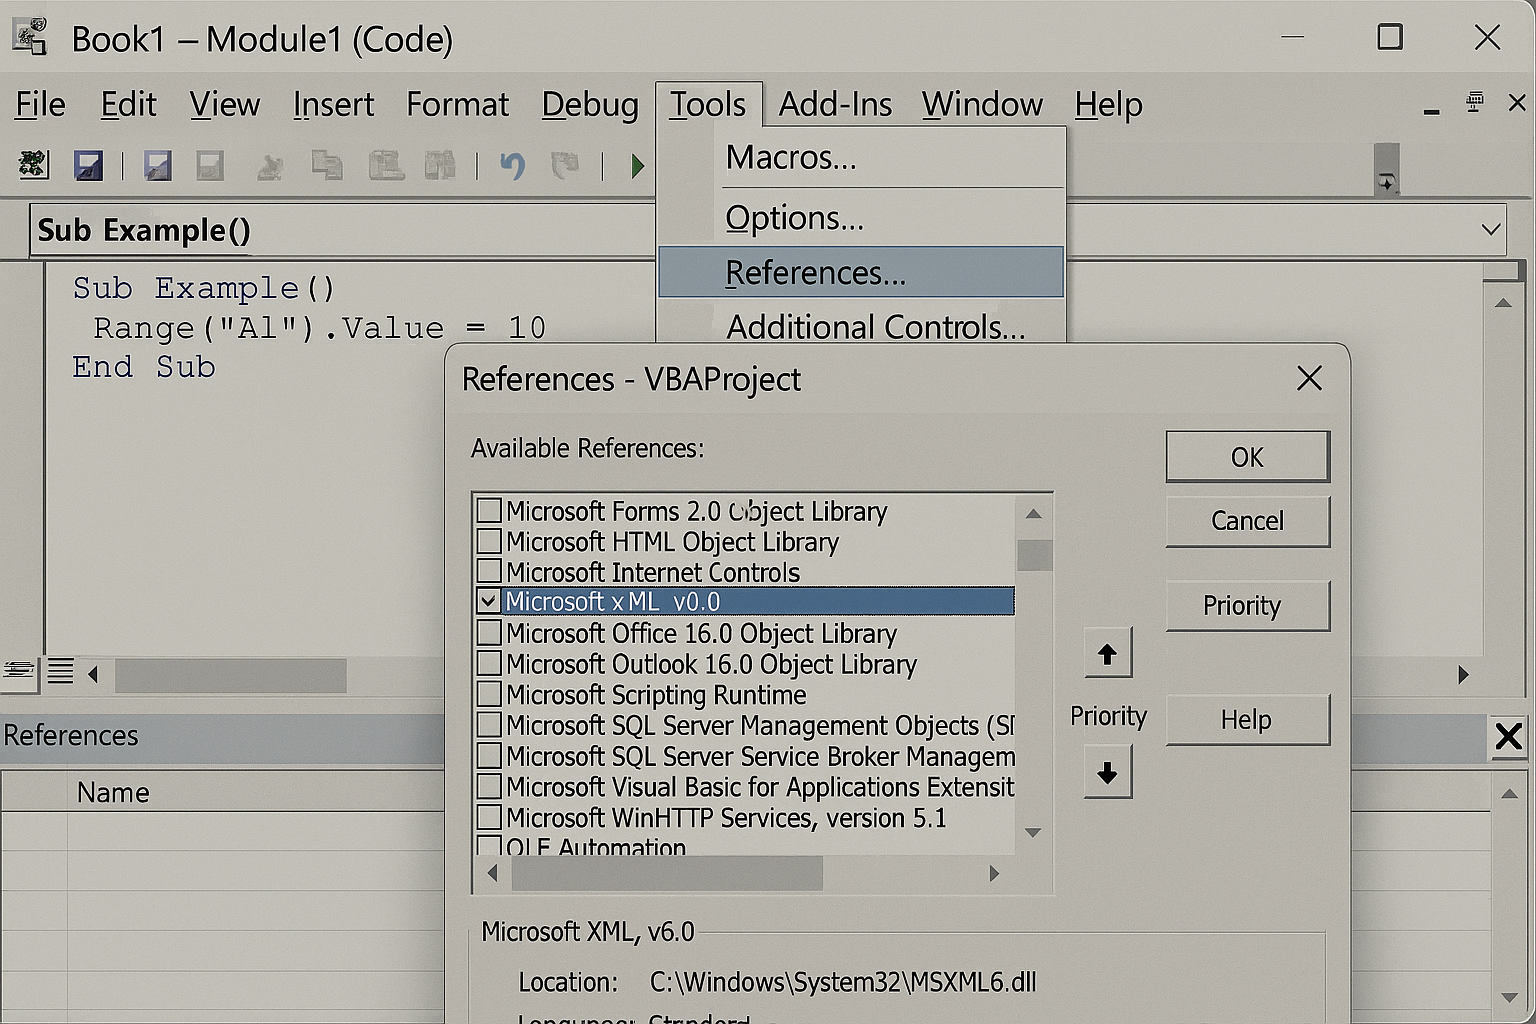Click references list vertical scrollbar thumb
The height and width of the screenshot is (1024, 1536).
pyautogui.click(x=1034, y=555)
